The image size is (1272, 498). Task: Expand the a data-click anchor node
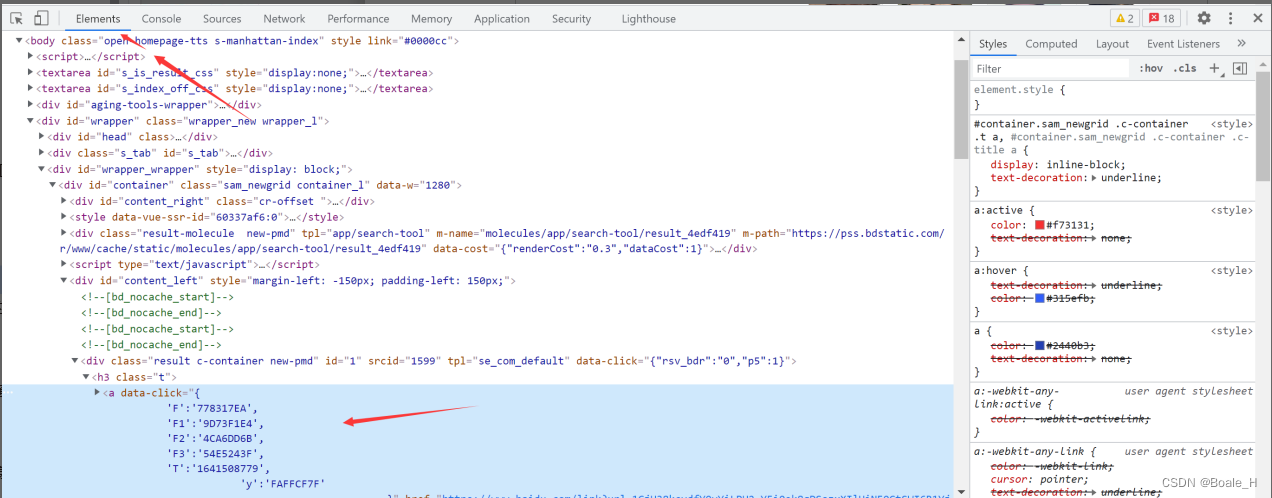click(97, 393)
